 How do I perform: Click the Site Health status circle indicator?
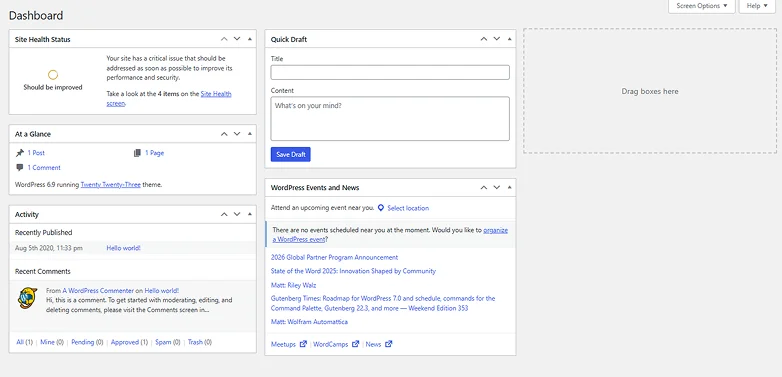53,75
